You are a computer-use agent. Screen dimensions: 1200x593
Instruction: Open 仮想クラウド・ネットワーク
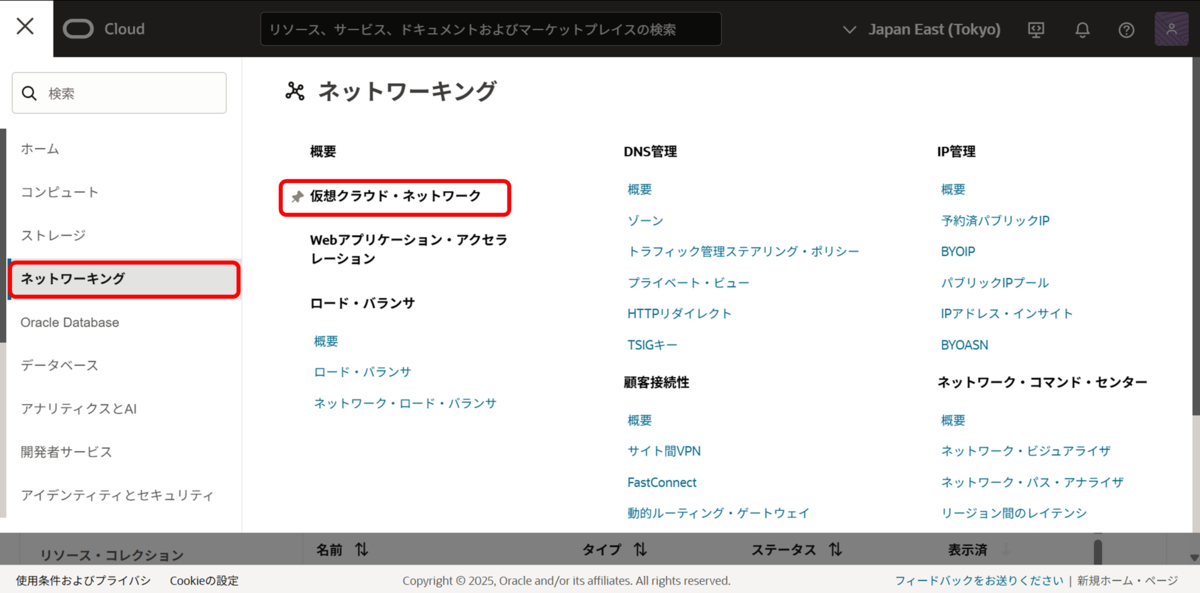coord(395,196)
